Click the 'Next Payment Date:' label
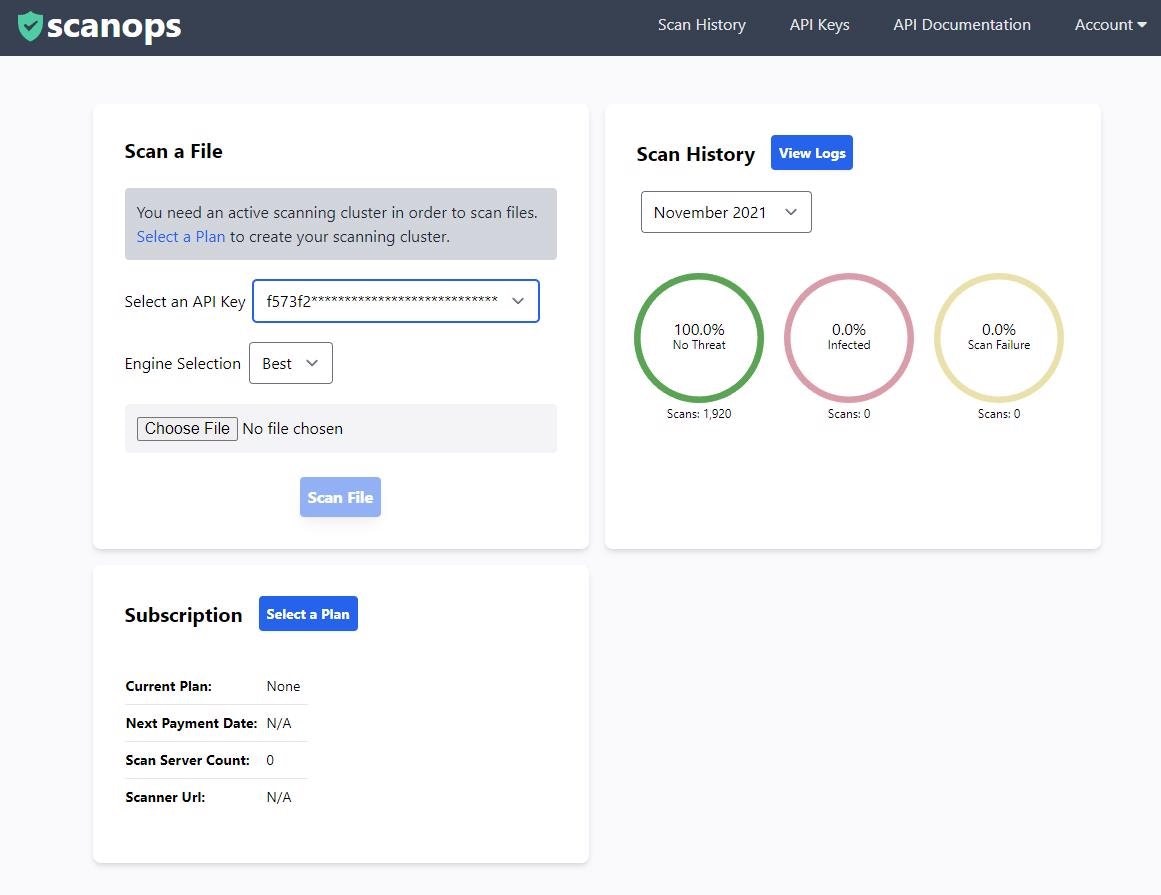 coord(191,723)
